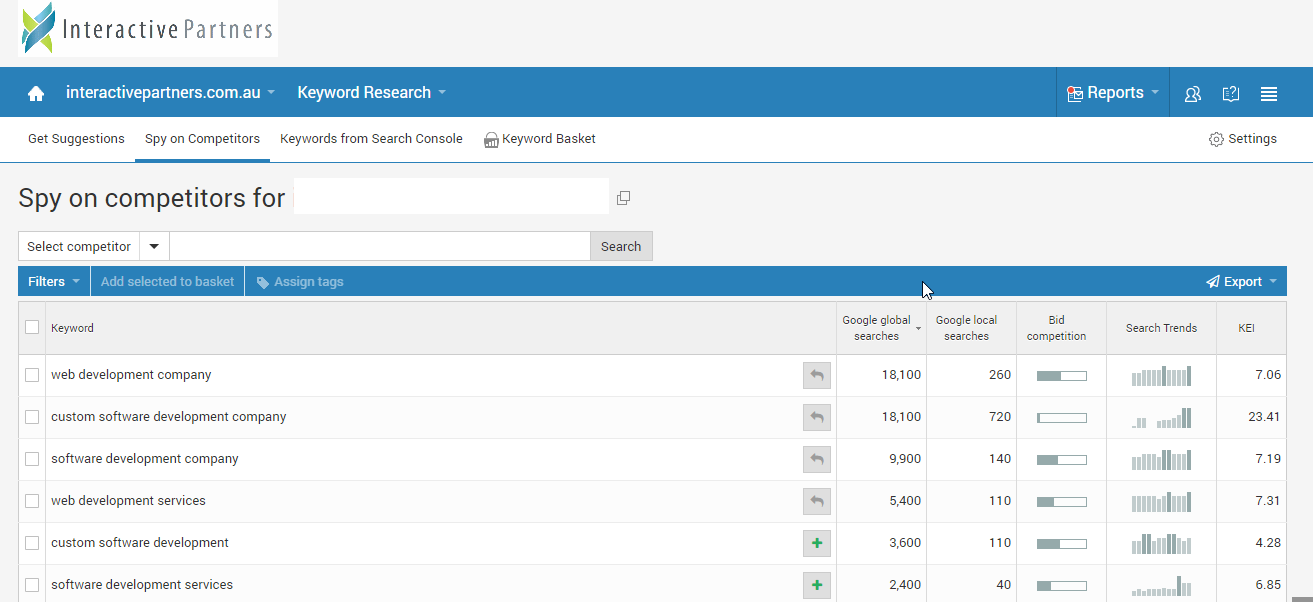Add 'custom software development' to basket via plus
The height and width of the screenshot is (602, 1313).
tap(817, 543)
